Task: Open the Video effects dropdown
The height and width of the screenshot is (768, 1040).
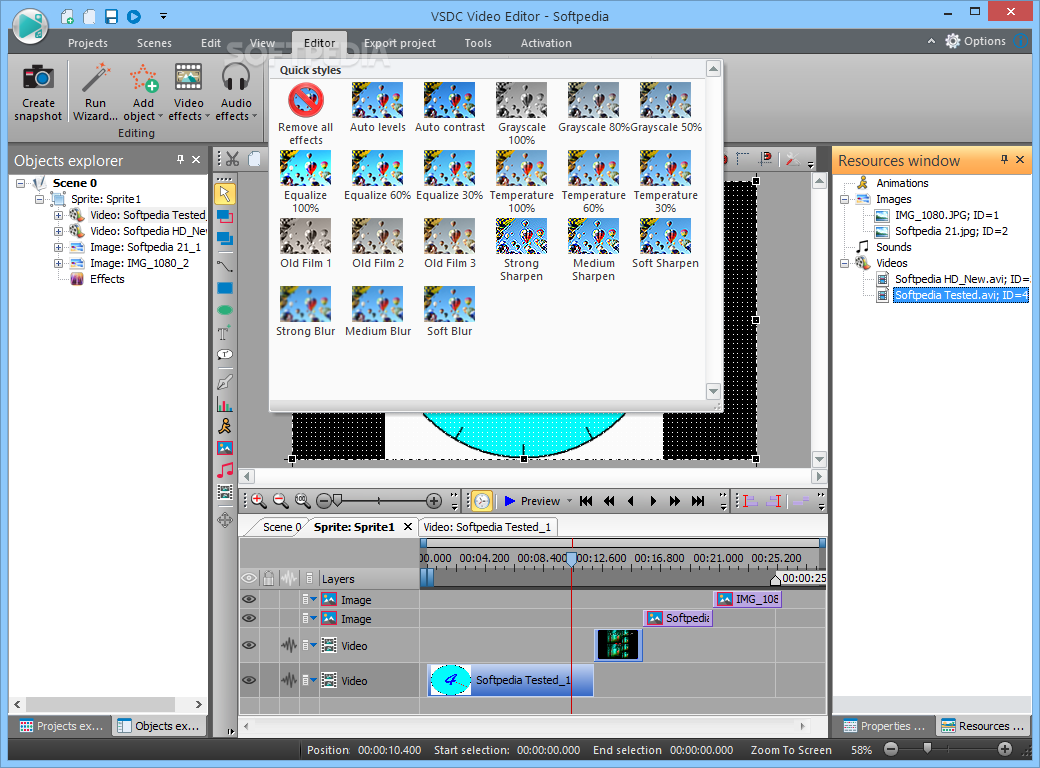Action: pos(188,92)
